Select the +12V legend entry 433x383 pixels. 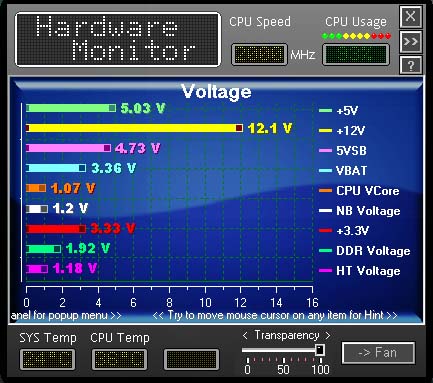342,130
